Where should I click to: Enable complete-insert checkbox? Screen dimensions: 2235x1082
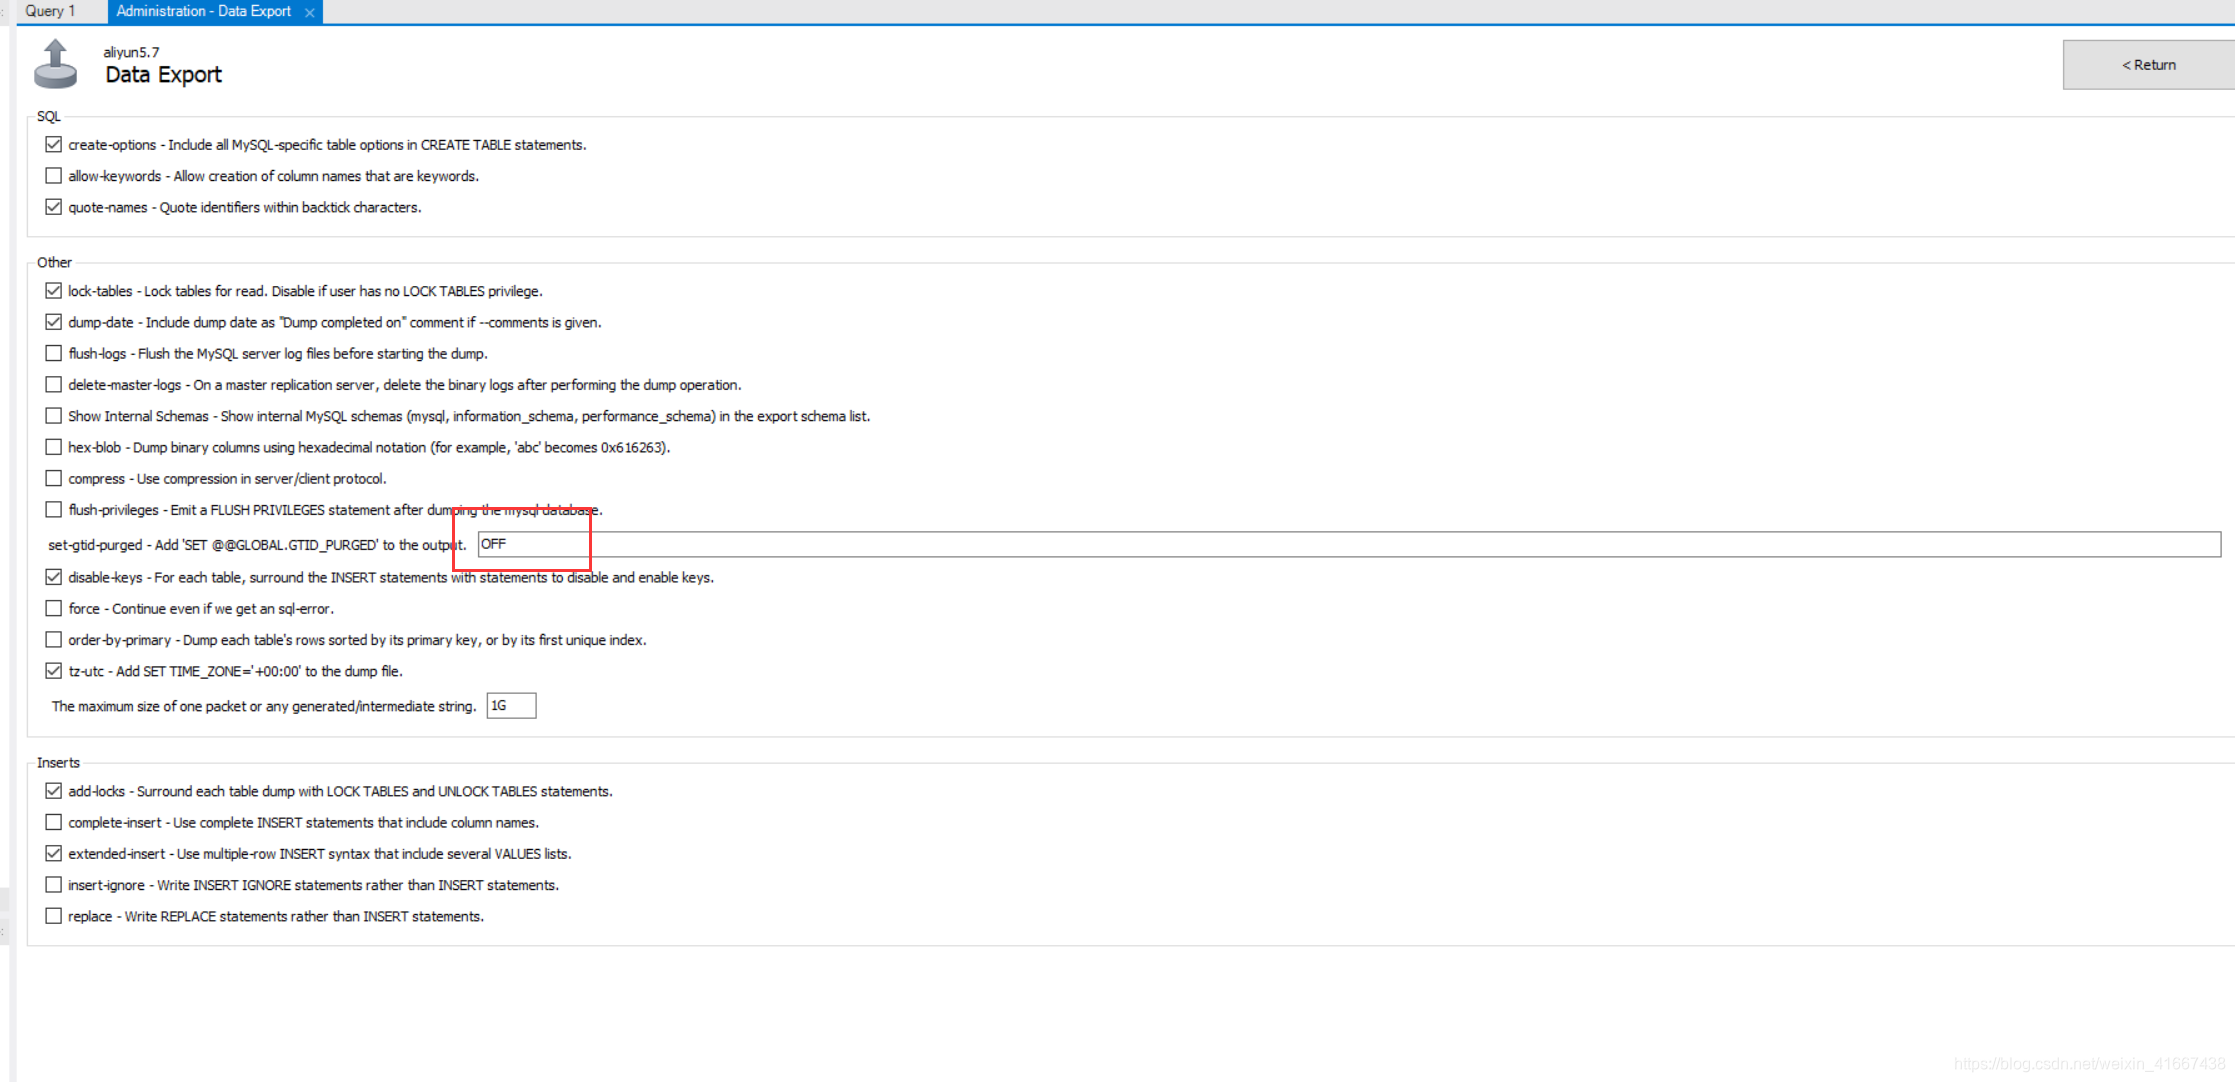tap(54, 822)
